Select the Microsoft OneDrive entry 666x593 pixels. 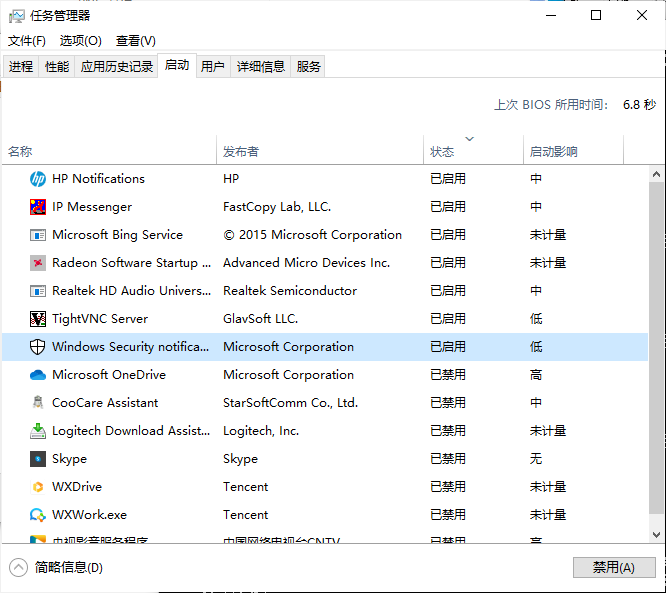coord(109,375)
